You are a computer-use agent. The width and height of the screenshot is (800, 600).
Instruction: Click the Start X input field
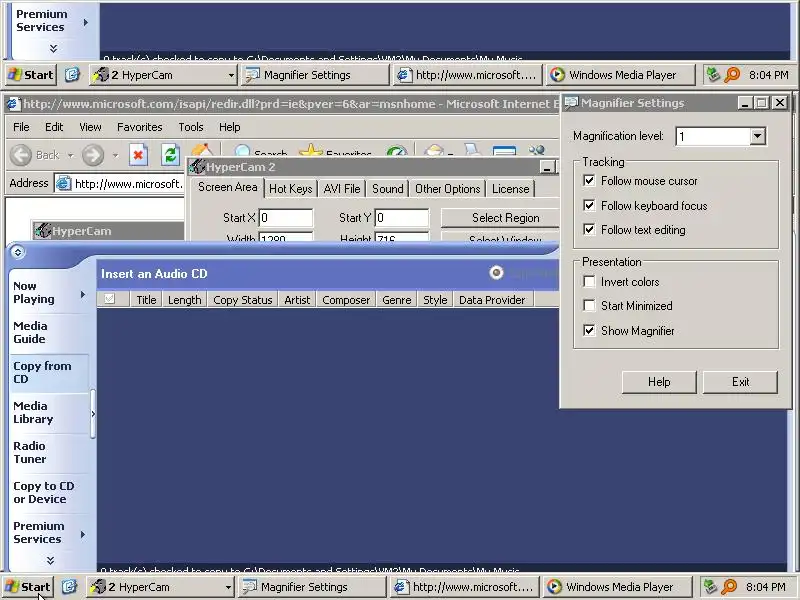pyautogui.click(x=286, y=218)
